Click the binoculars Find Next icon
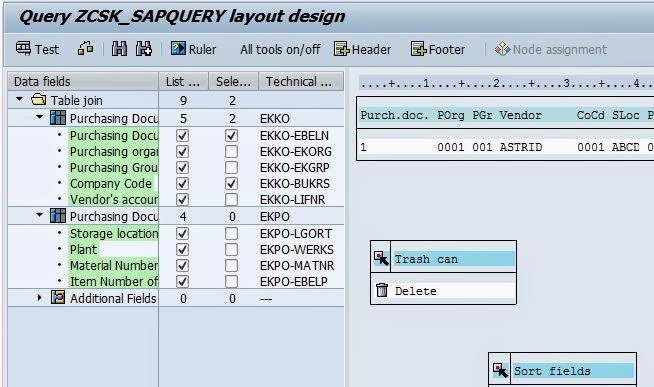The height and width of the screenshot is (387, 654). [144, 49]
